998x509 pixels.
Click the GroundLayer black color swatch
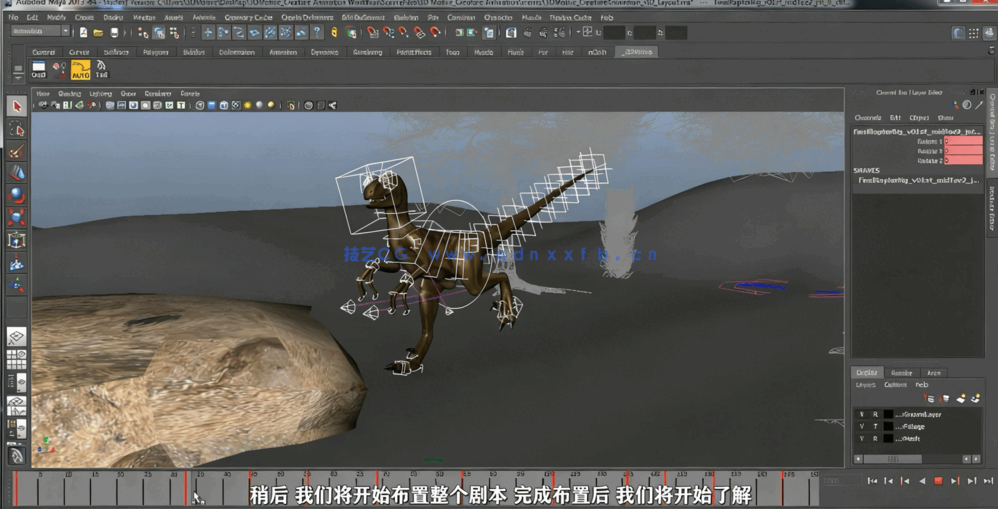pyautogui.click(x=888, y=414)
